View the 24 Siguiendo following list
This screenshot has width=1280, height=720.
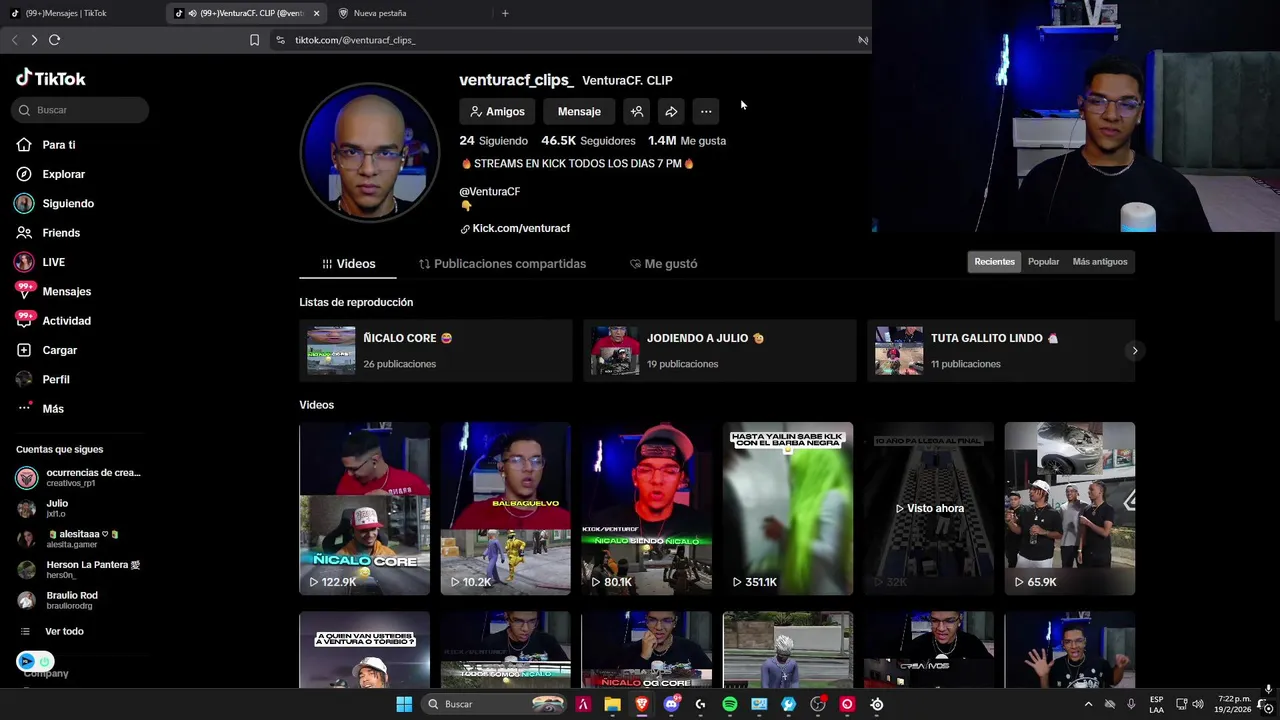(493, 141)
